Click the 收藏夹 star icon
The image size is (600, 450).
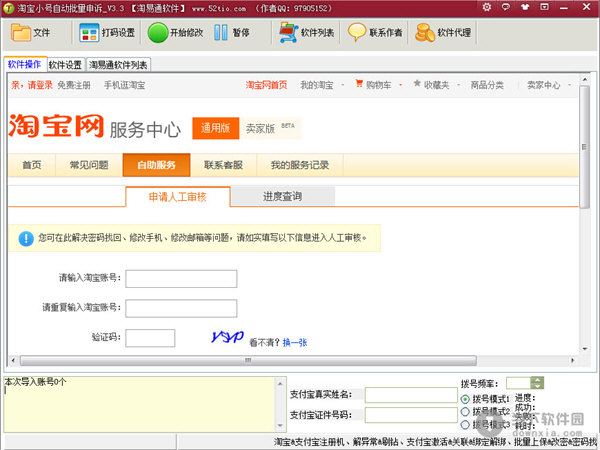tap(417, 83)
